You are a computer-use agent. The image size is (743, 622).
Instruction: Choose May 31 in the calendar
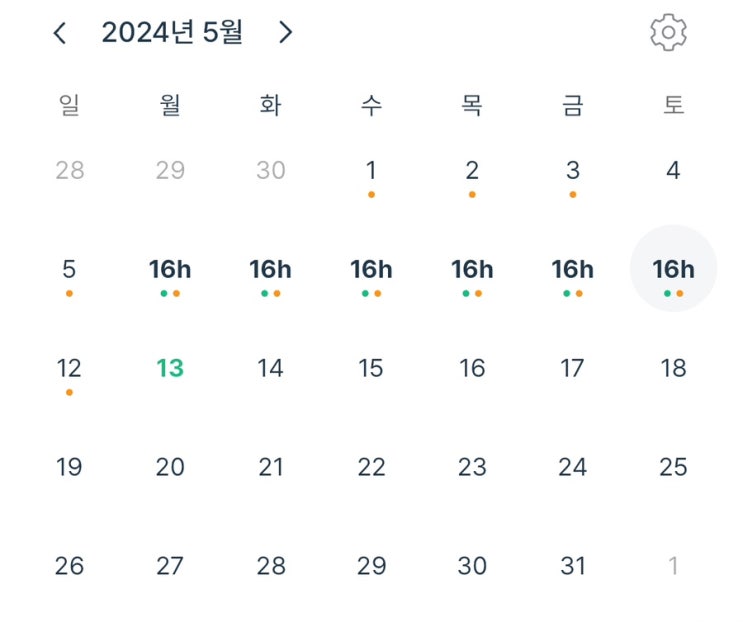(x=572, y=566)
